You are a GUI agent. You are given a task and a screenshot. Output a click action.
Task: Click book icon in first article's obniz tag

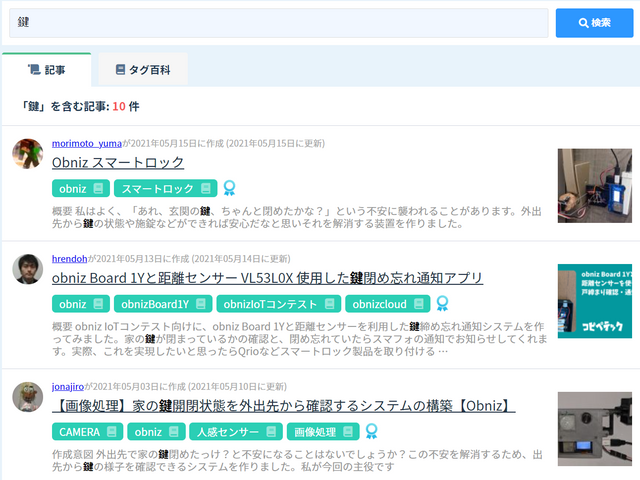pyautogui.click(x=98, y=189)
